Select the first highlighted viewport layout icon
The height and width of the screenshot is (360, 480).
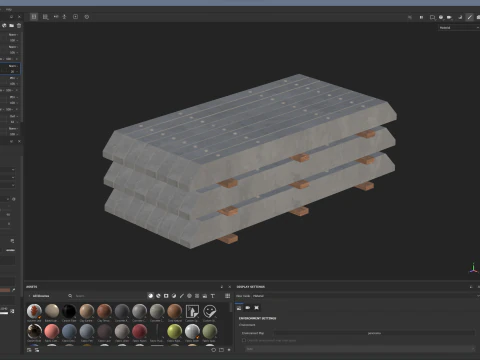[x=34, y=17]
